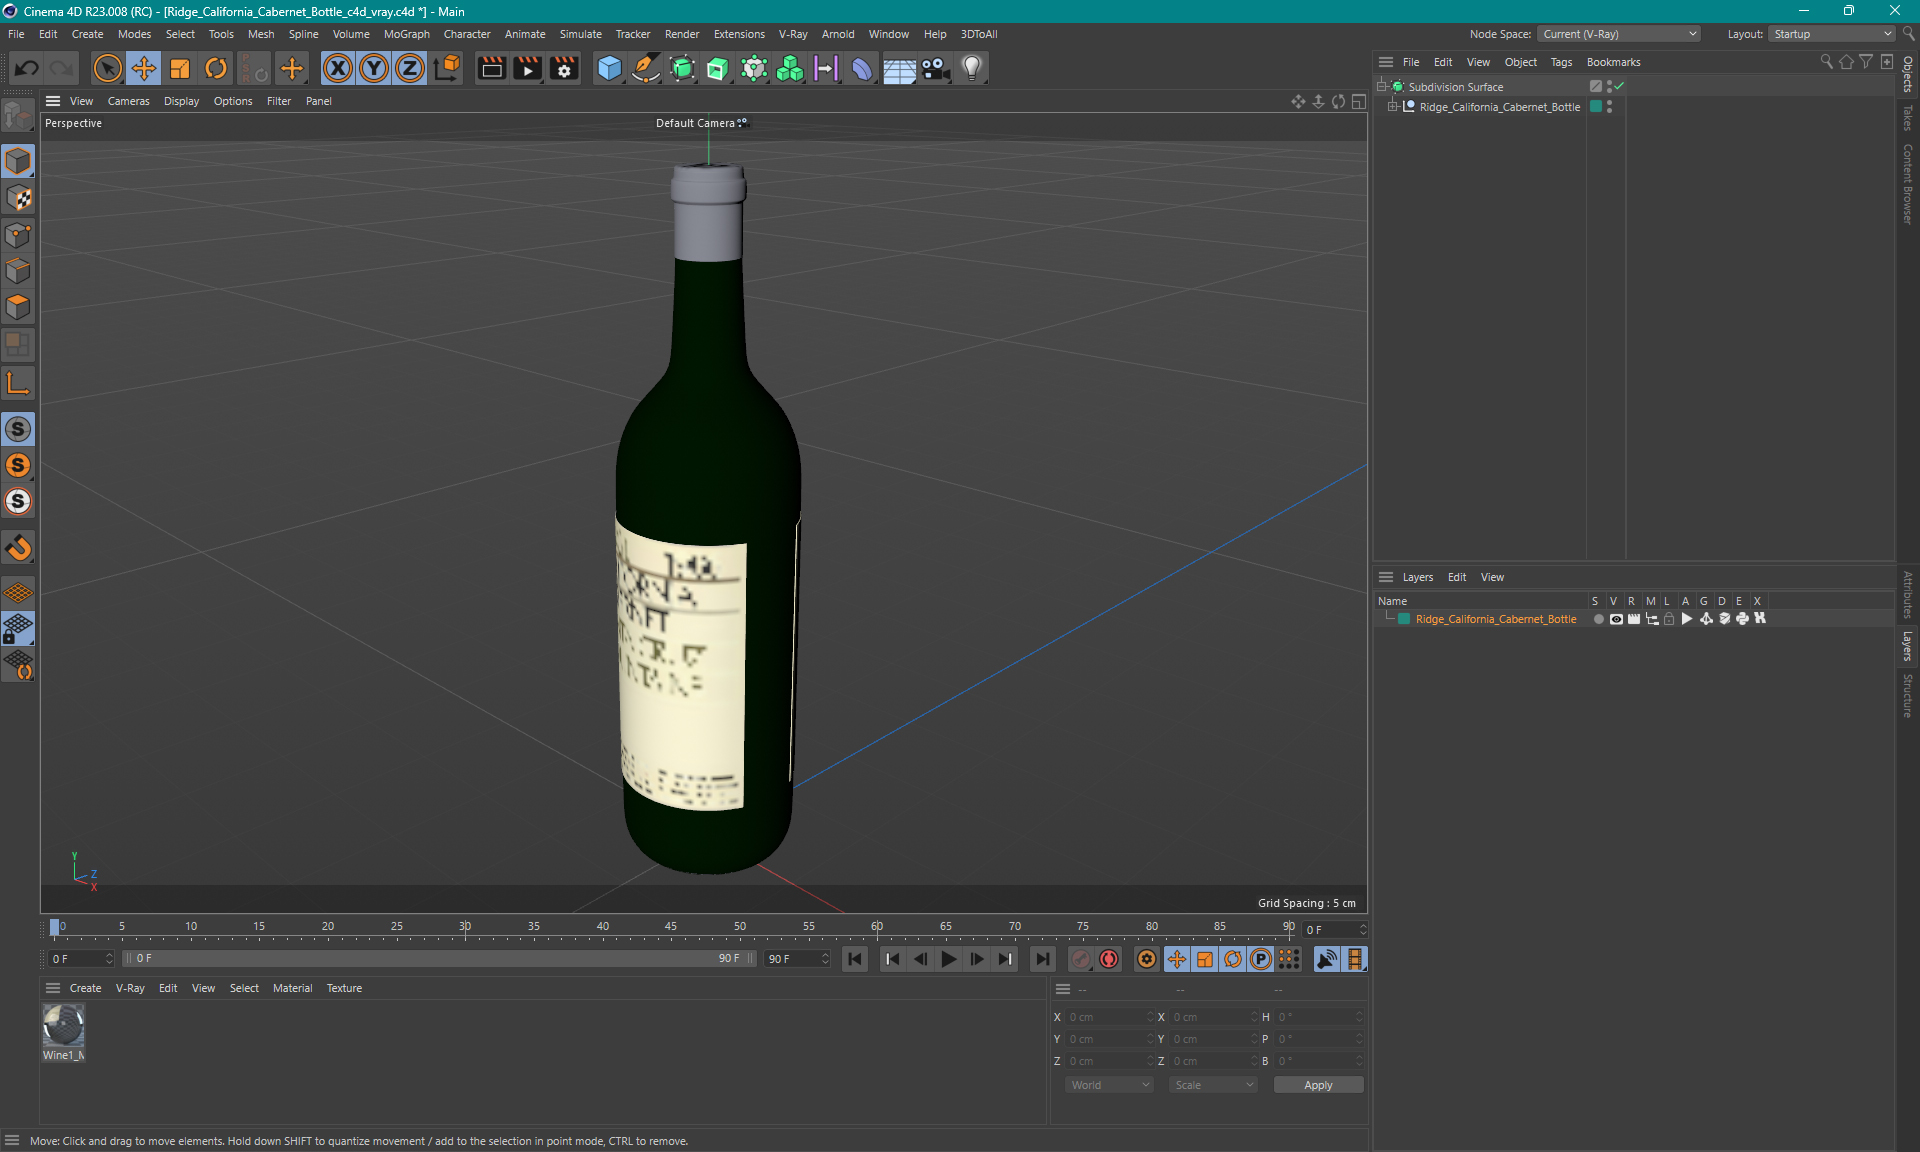Open viewport Cameras menu

pyautogui.click(x=128, y=101)
